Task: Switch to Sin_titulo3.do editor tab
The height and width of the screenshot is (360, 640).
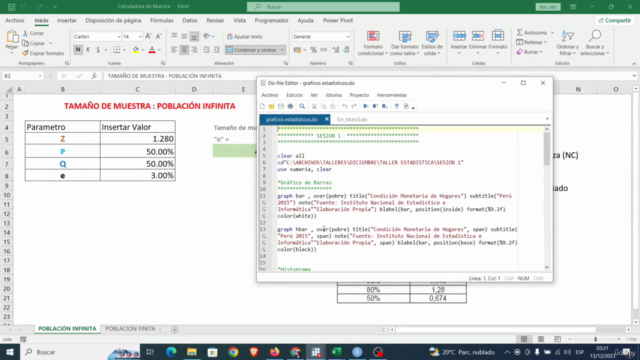Action: pyautogui.click(x=351, y=119)
